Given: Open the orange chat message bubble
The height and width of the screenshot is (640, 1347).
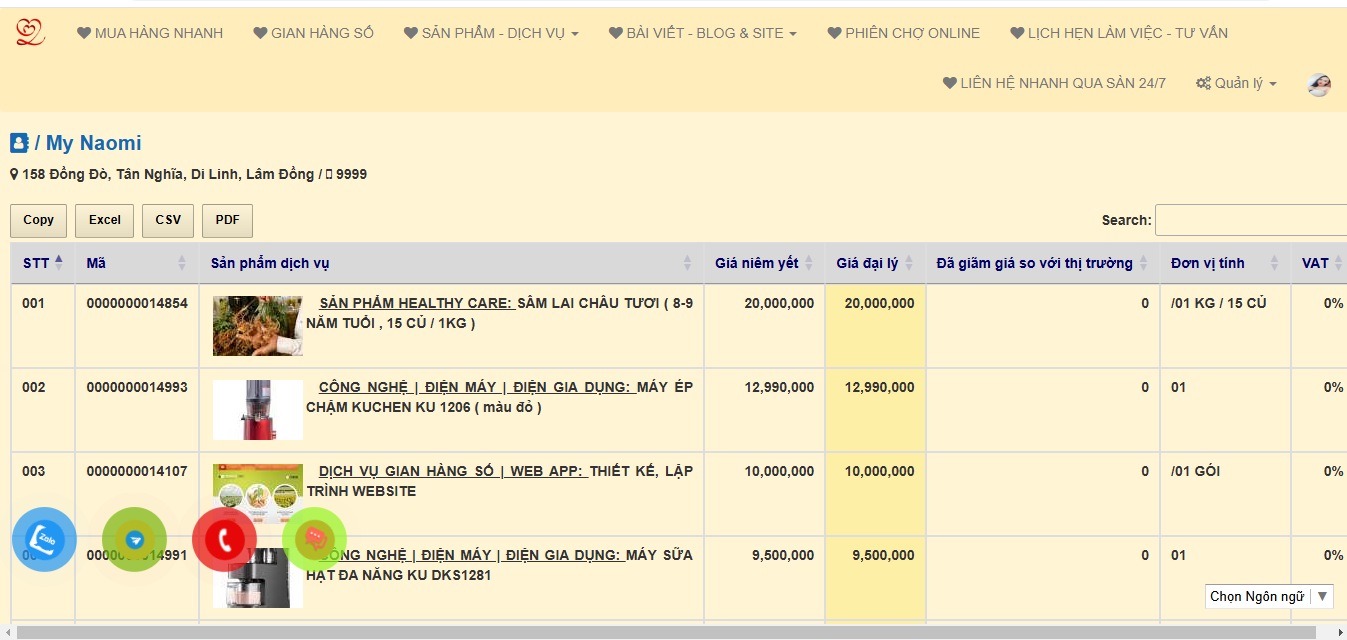Looking at the screenshot, I should pyautogui.click(x=315, y=540).
